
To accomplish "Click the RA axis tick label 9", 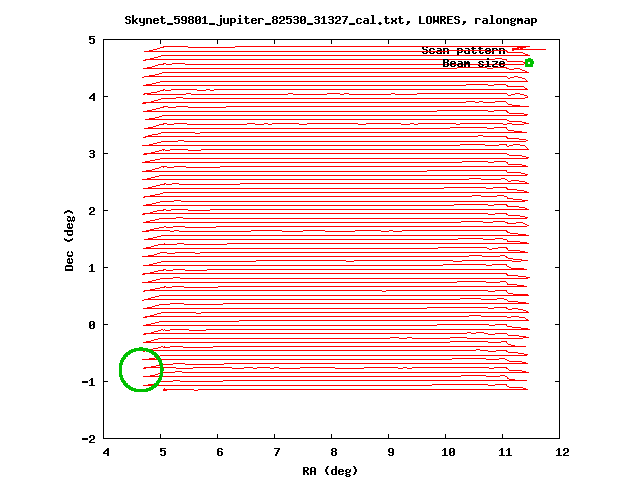I will coord(391,452).
